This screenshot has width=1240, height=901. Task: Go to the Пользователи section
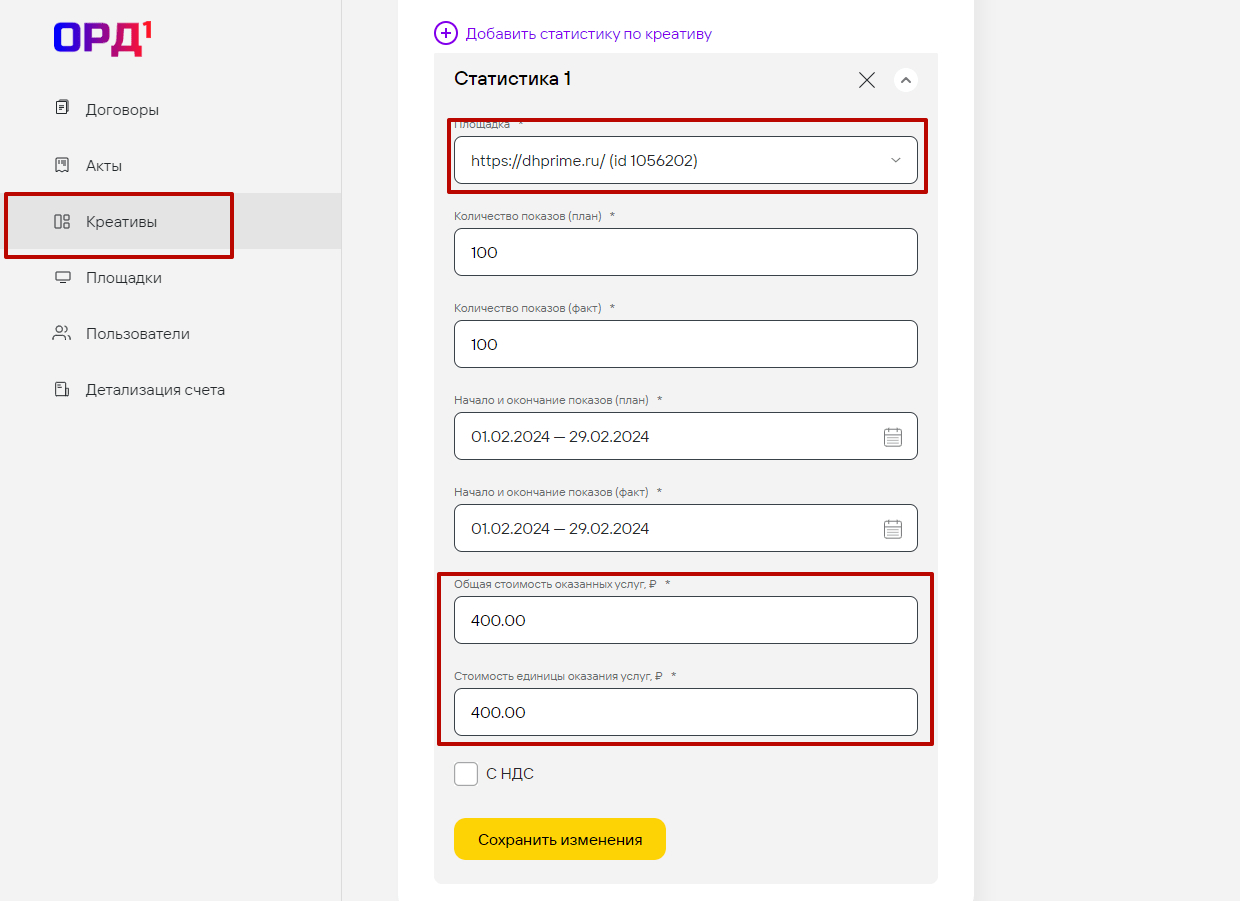[137, 334]
